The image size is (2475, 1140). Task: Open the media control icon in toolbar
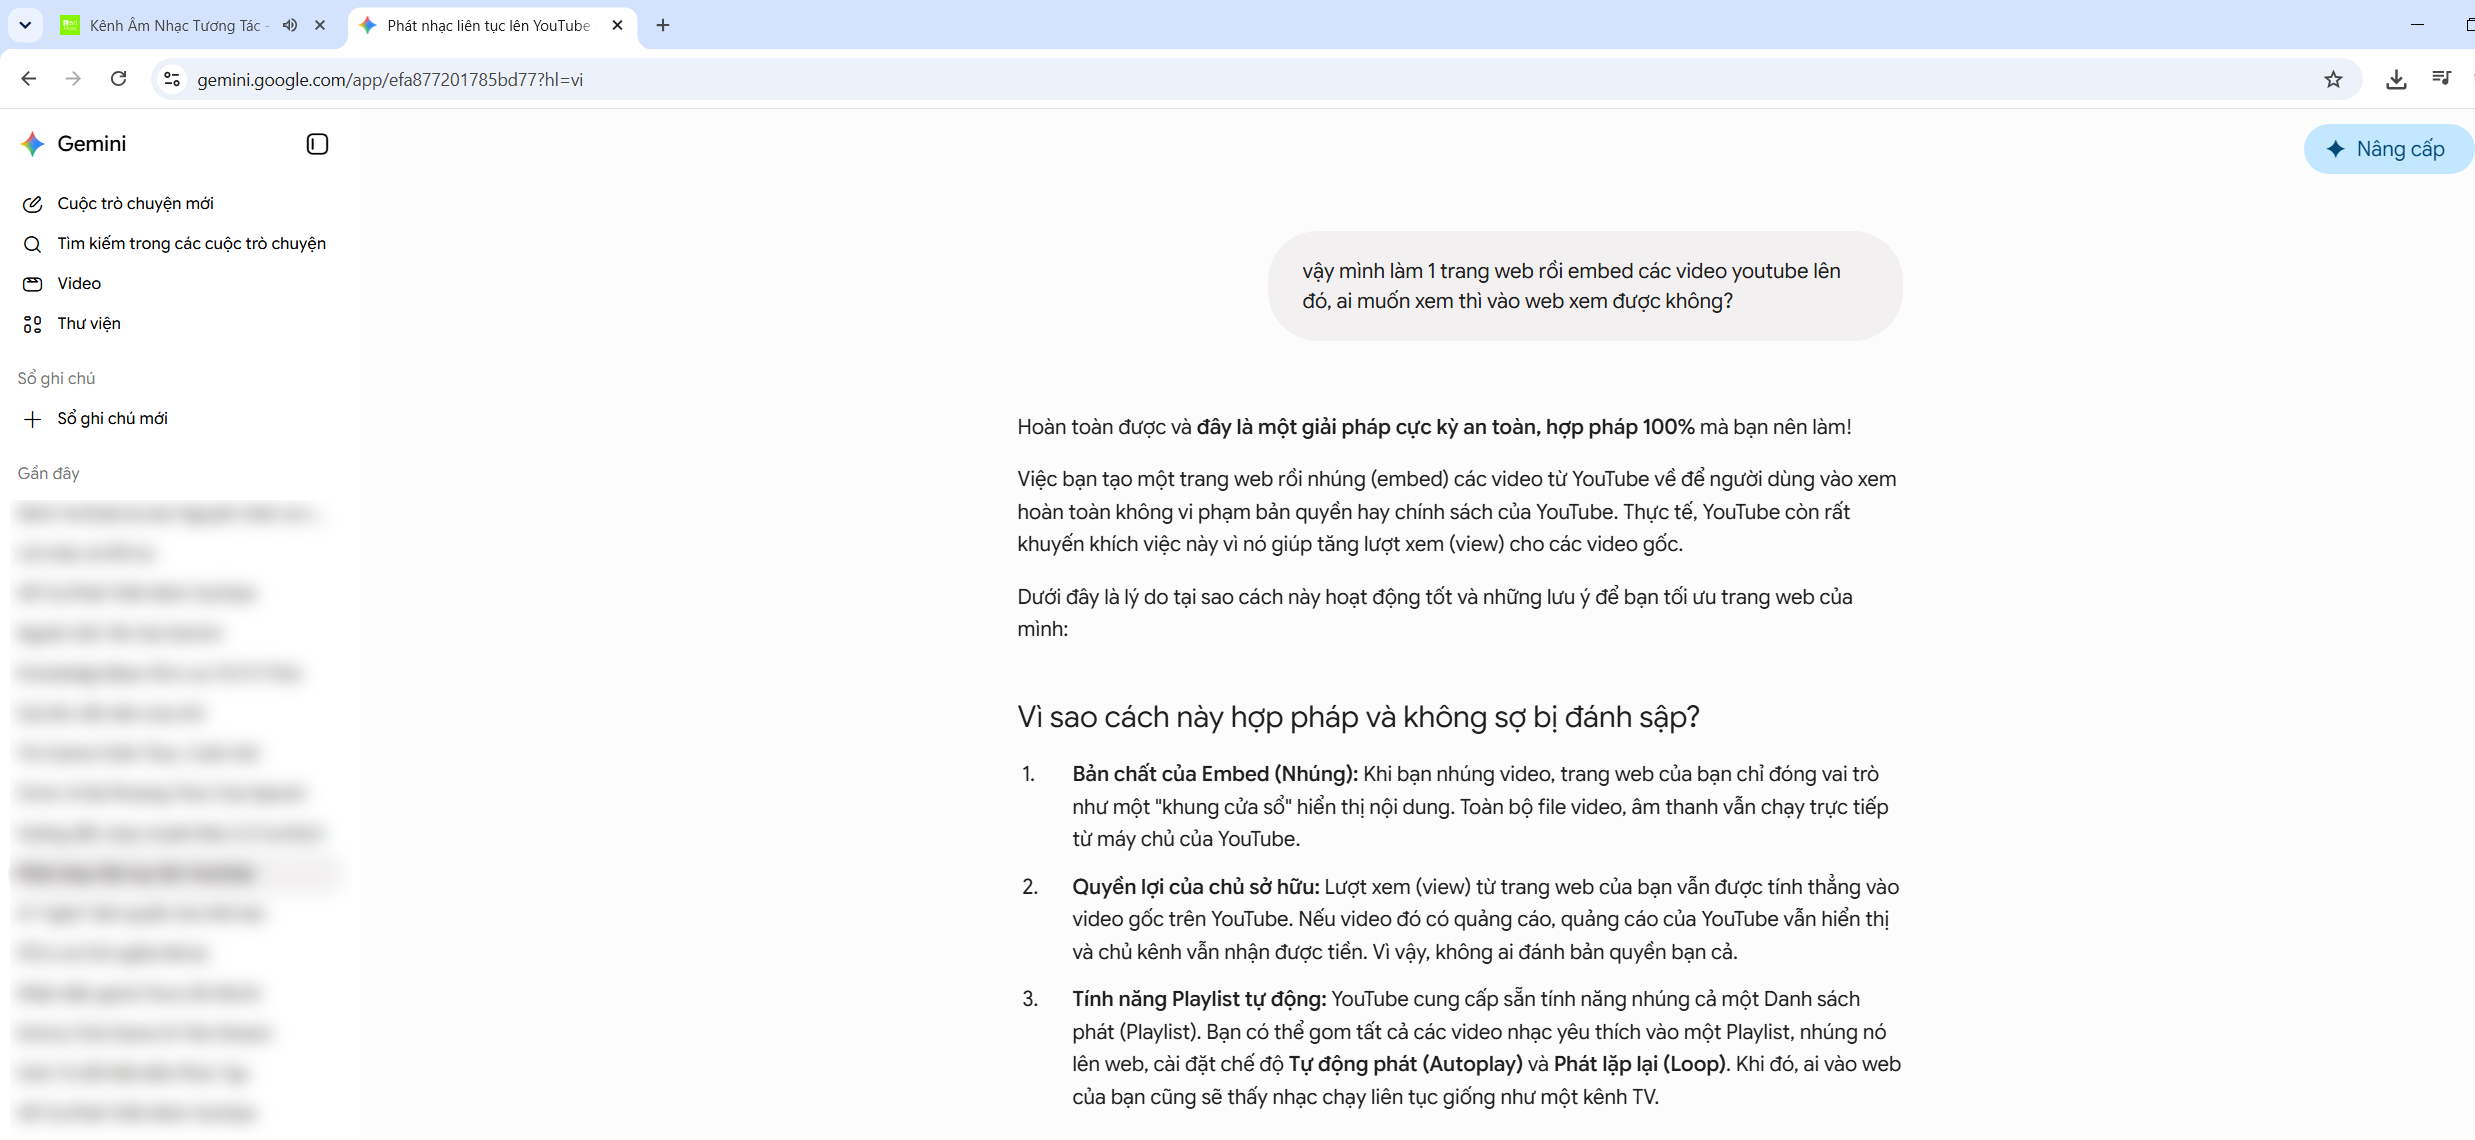coord(2441,79)
